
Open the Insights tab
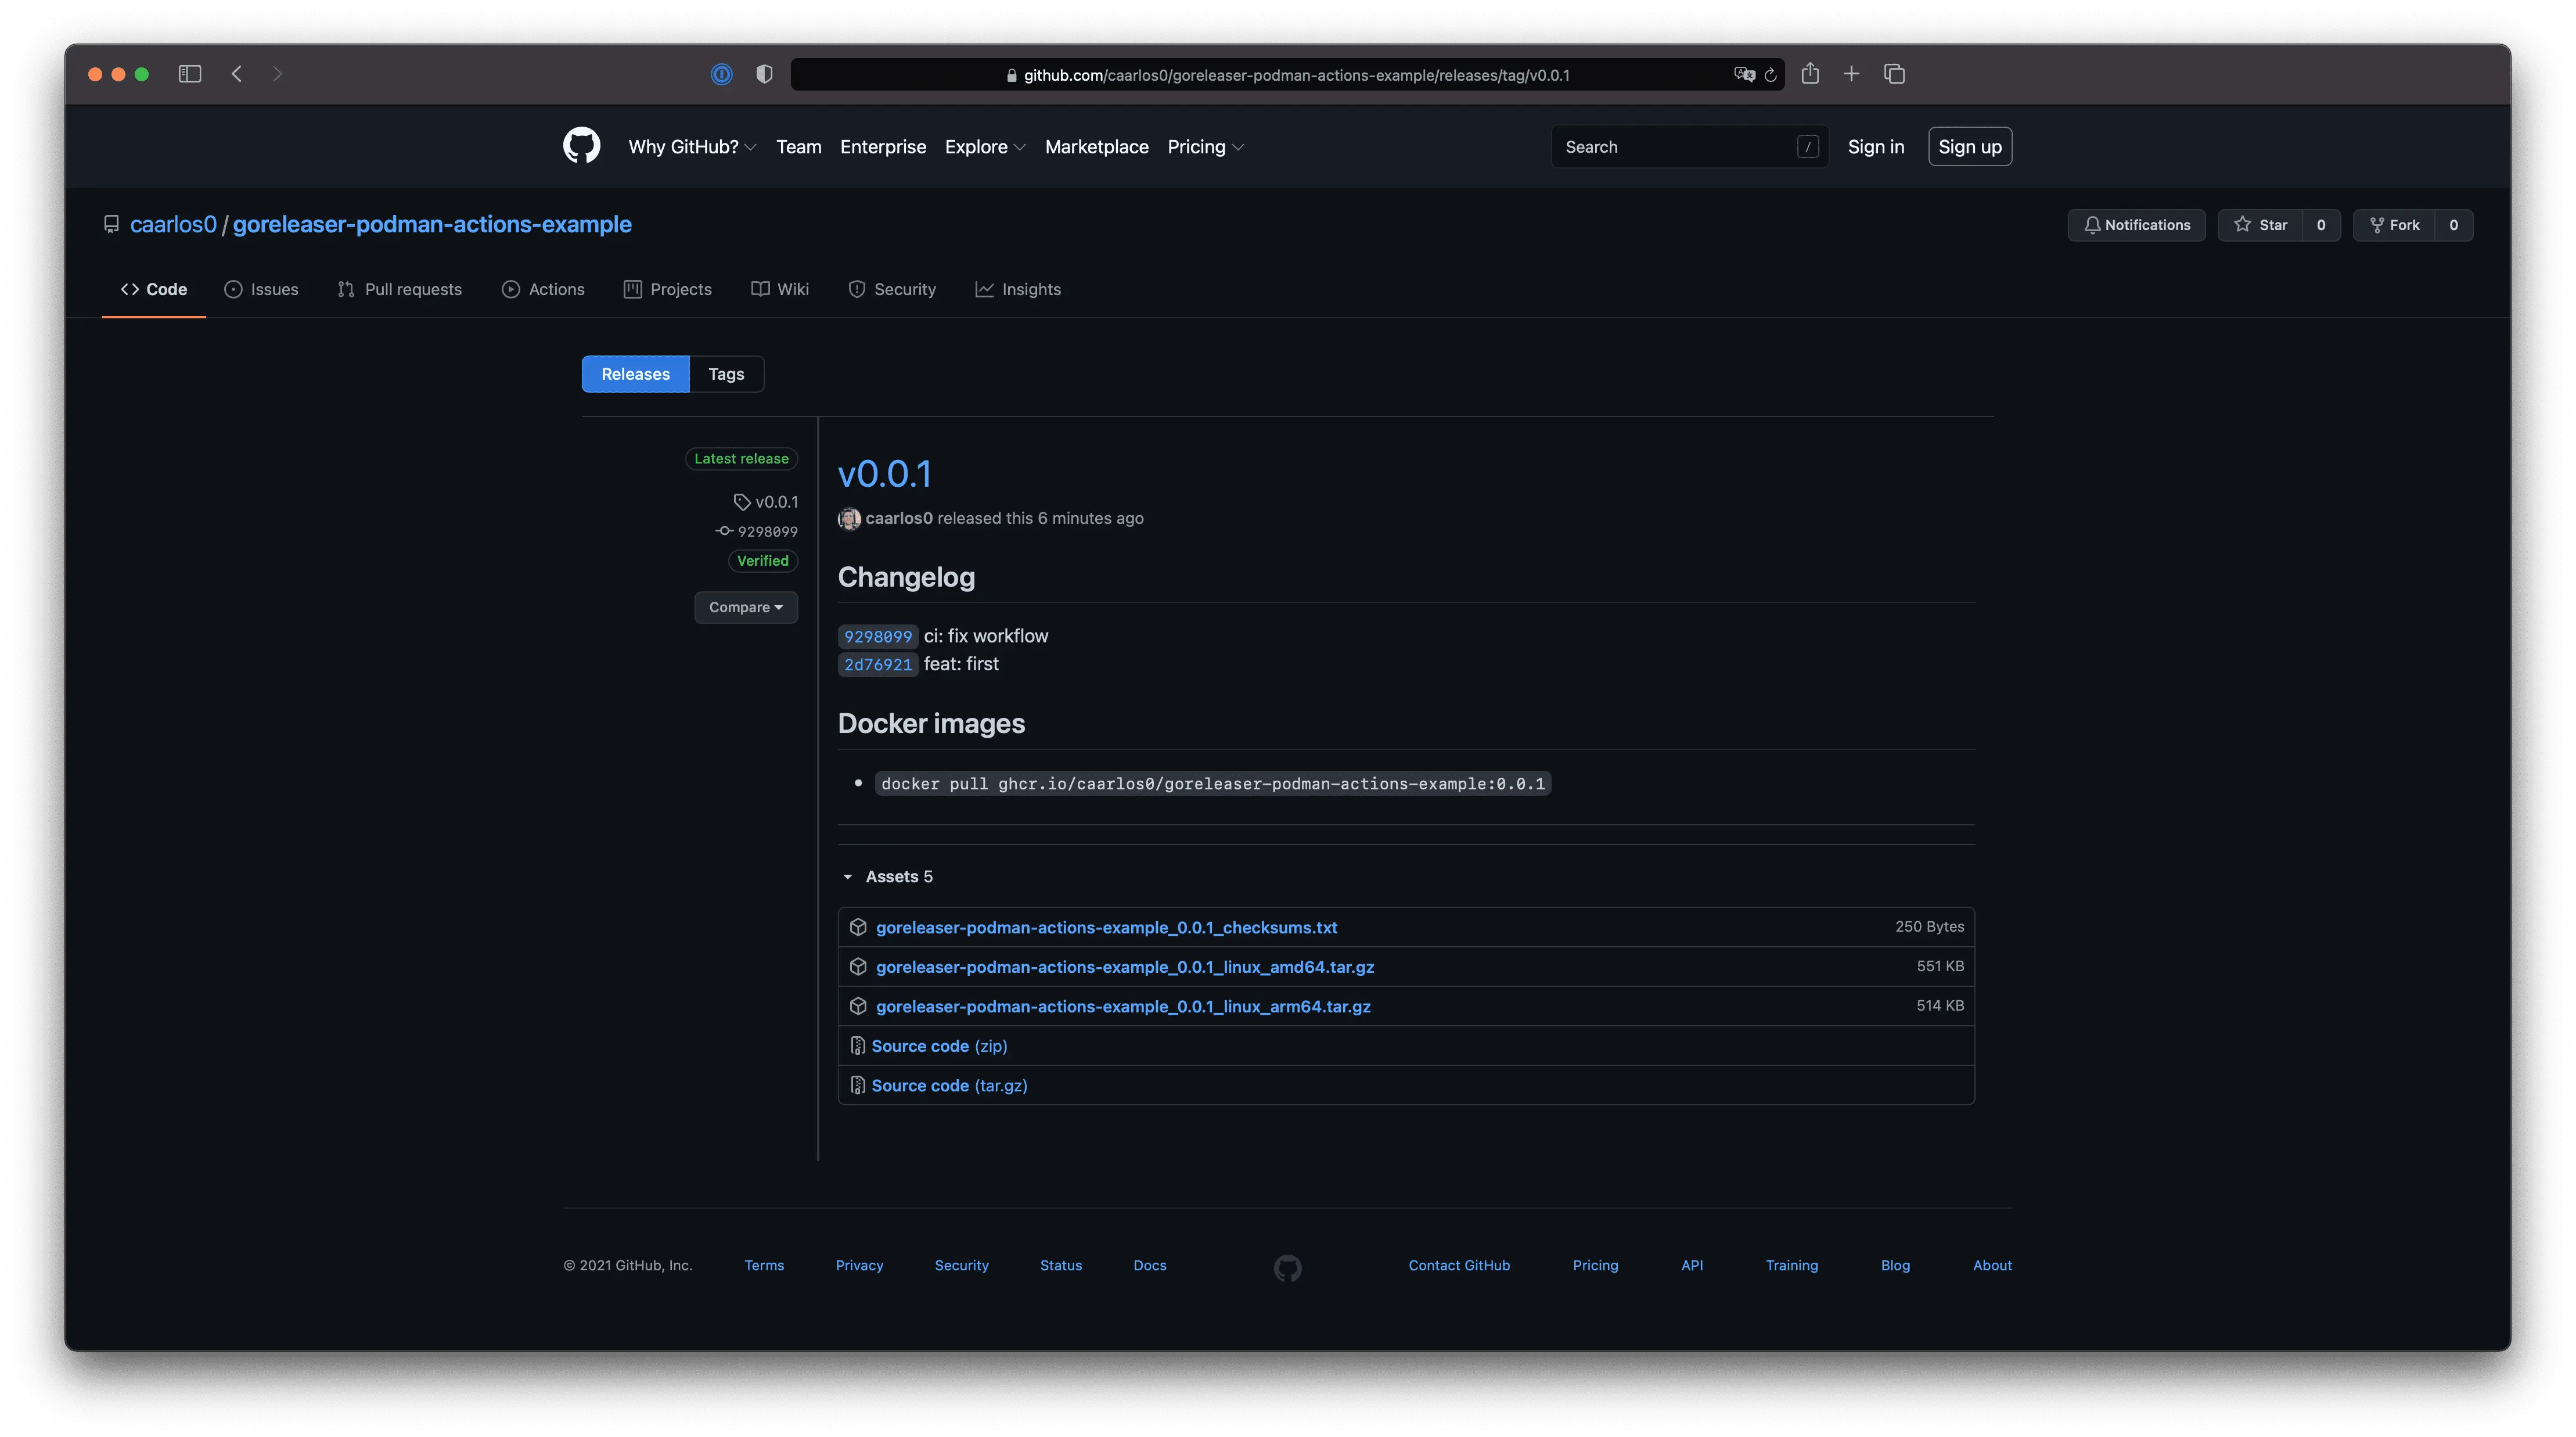[1018, 289]
